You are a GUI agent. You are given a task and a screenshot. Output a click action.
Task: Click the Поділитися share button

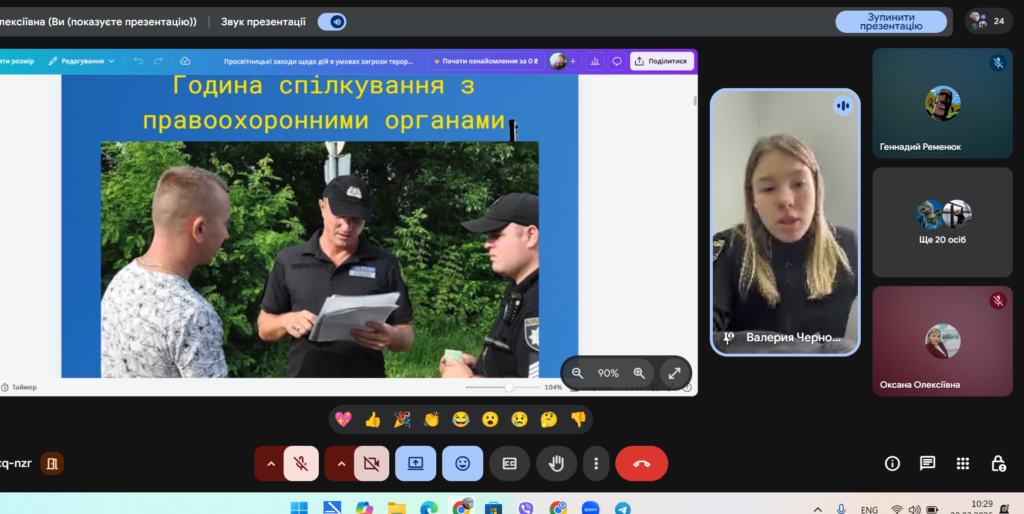(x=661, y=61)
